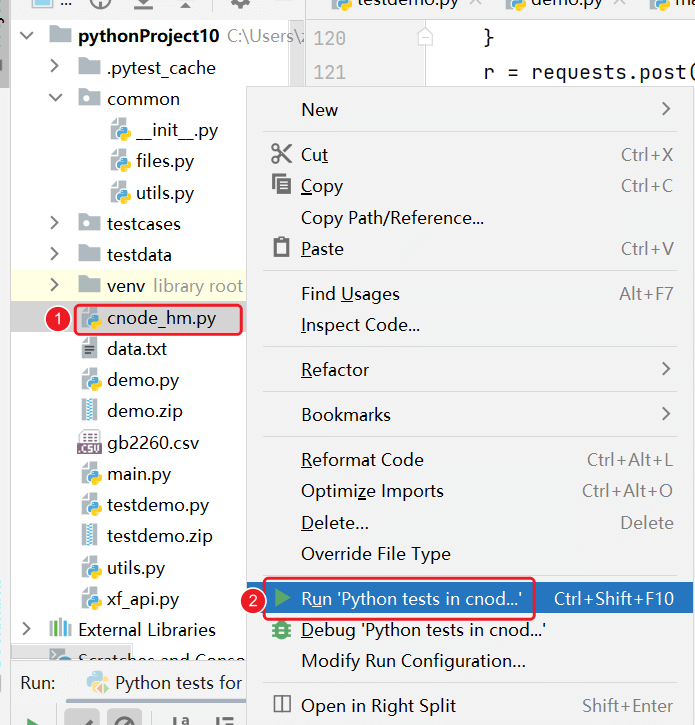Open the Refactor submenu

pos(470,369)
